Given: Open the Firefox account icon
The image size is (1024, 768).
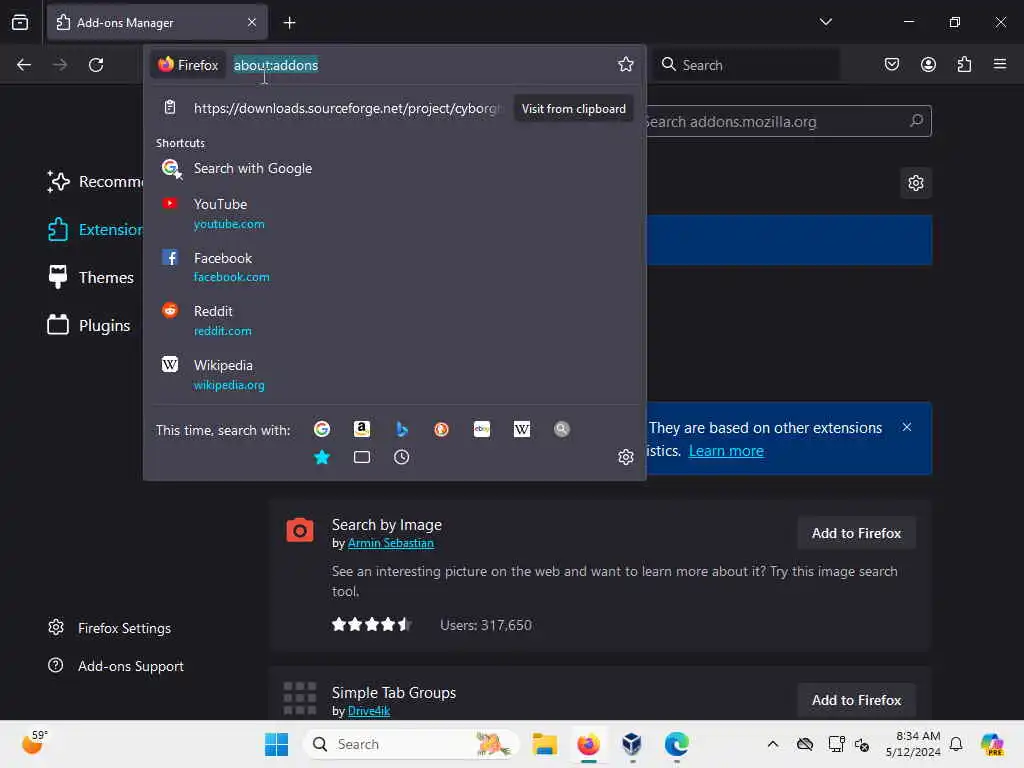Looking at the screenshot, I should pos(928,64).
